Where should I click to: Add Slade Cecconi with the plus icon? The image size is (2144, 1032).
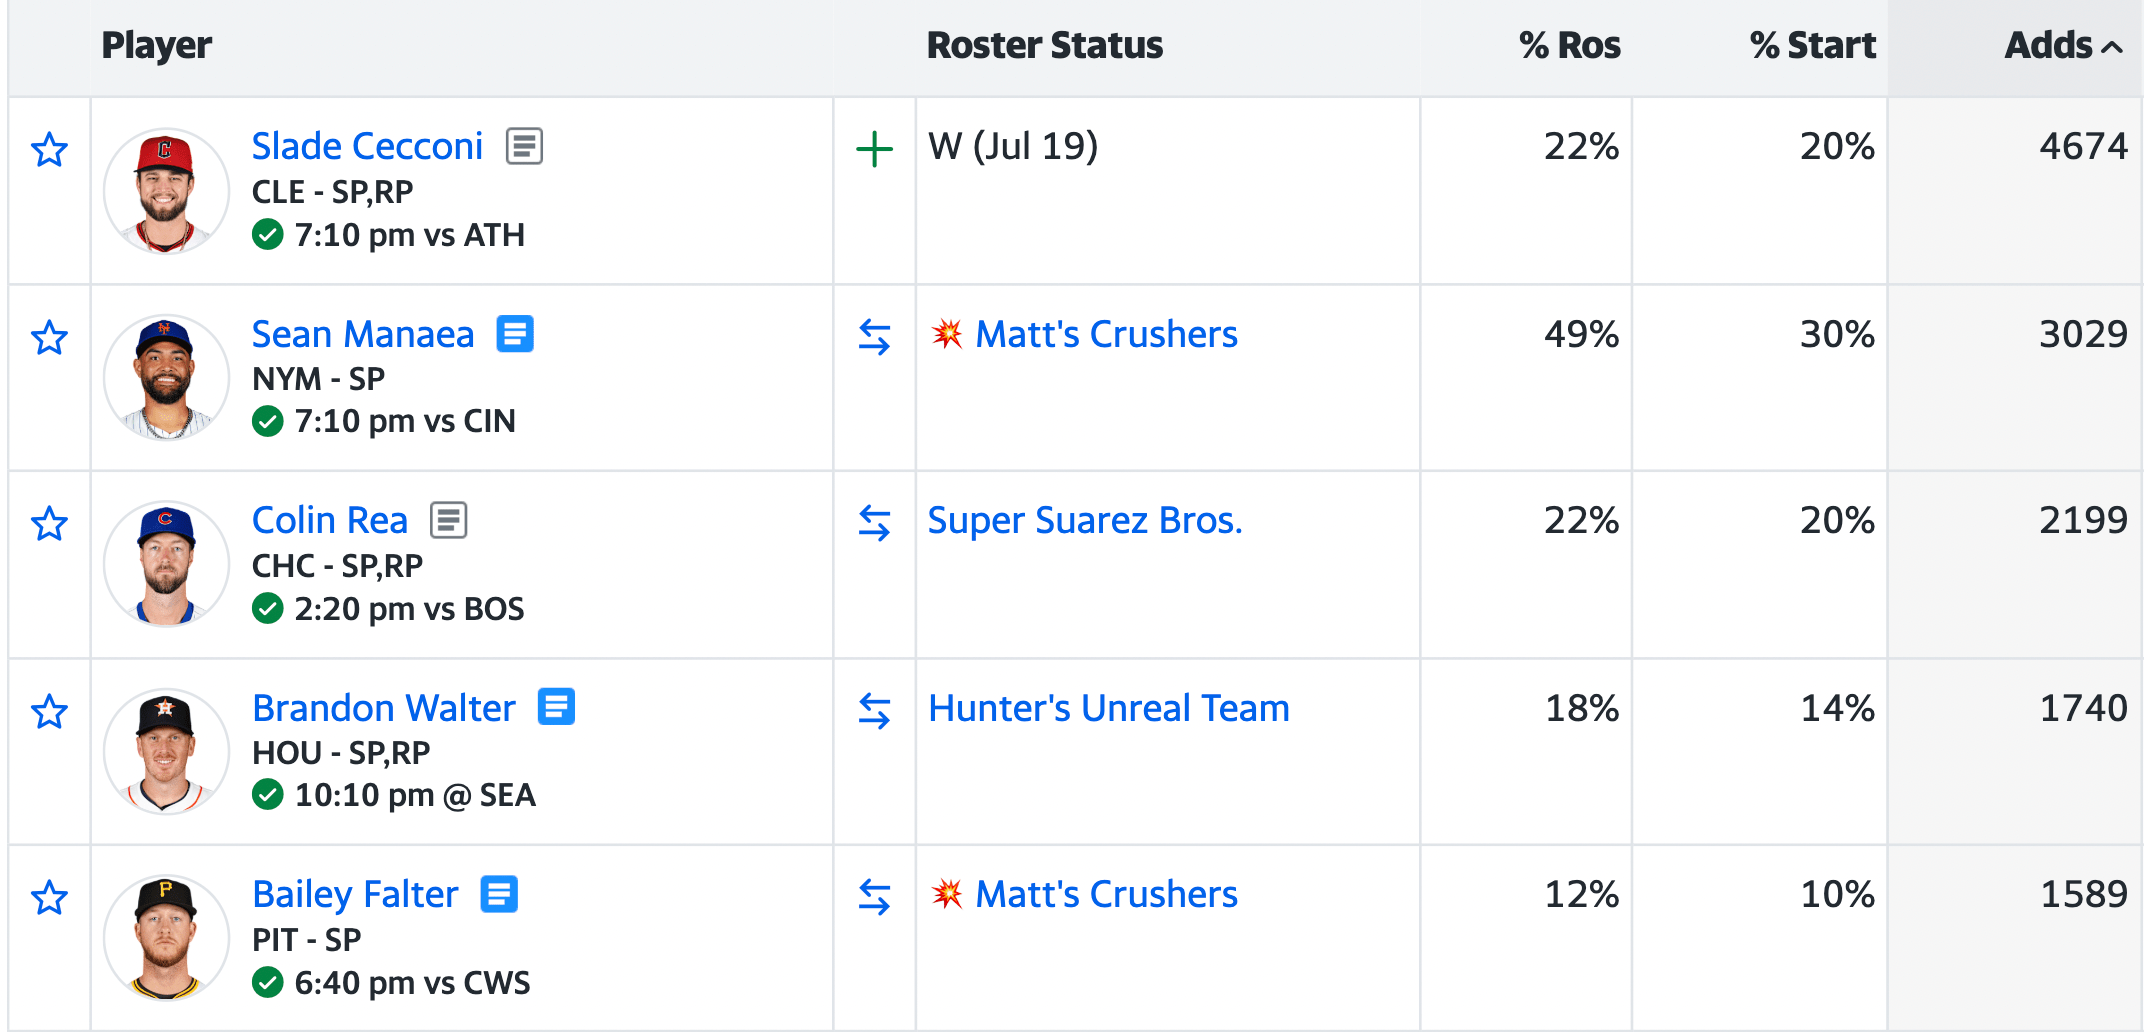point(874,150)
